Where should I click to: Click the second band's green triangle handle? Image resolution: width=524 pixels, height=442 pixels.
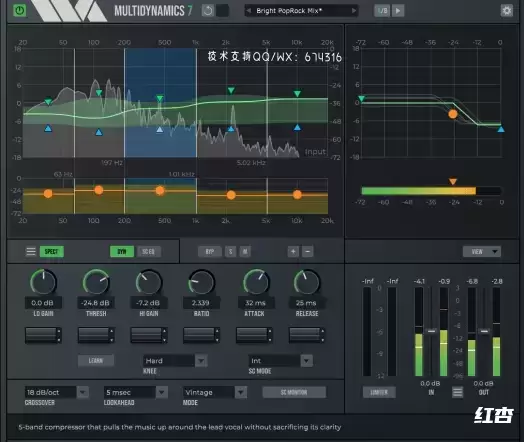[x=99, y=93]
